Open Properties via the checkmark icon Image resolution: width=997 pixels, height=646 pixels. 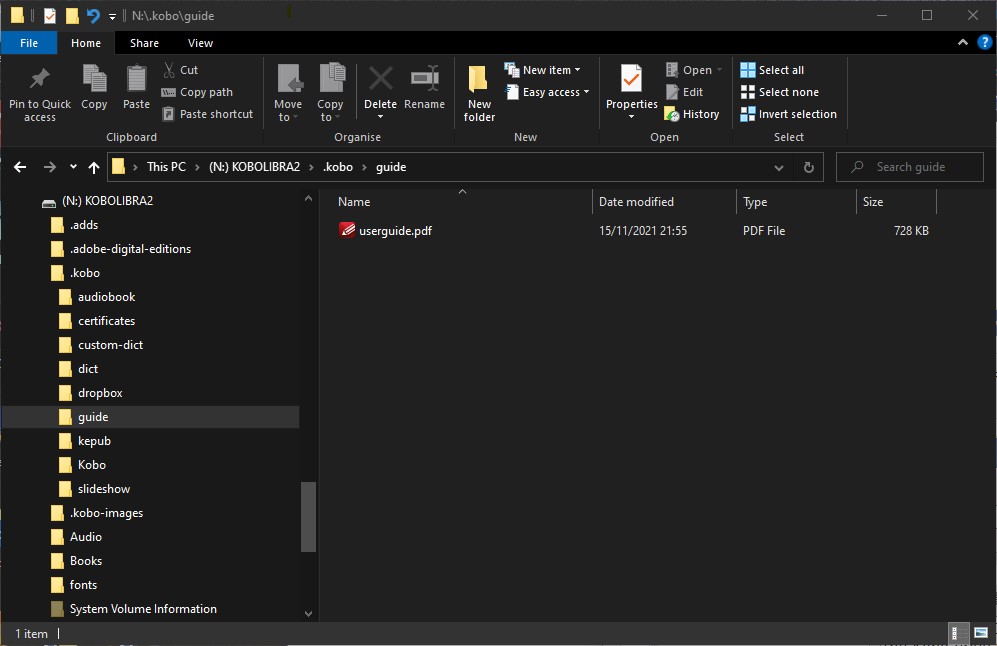click(x=631, y=80)
